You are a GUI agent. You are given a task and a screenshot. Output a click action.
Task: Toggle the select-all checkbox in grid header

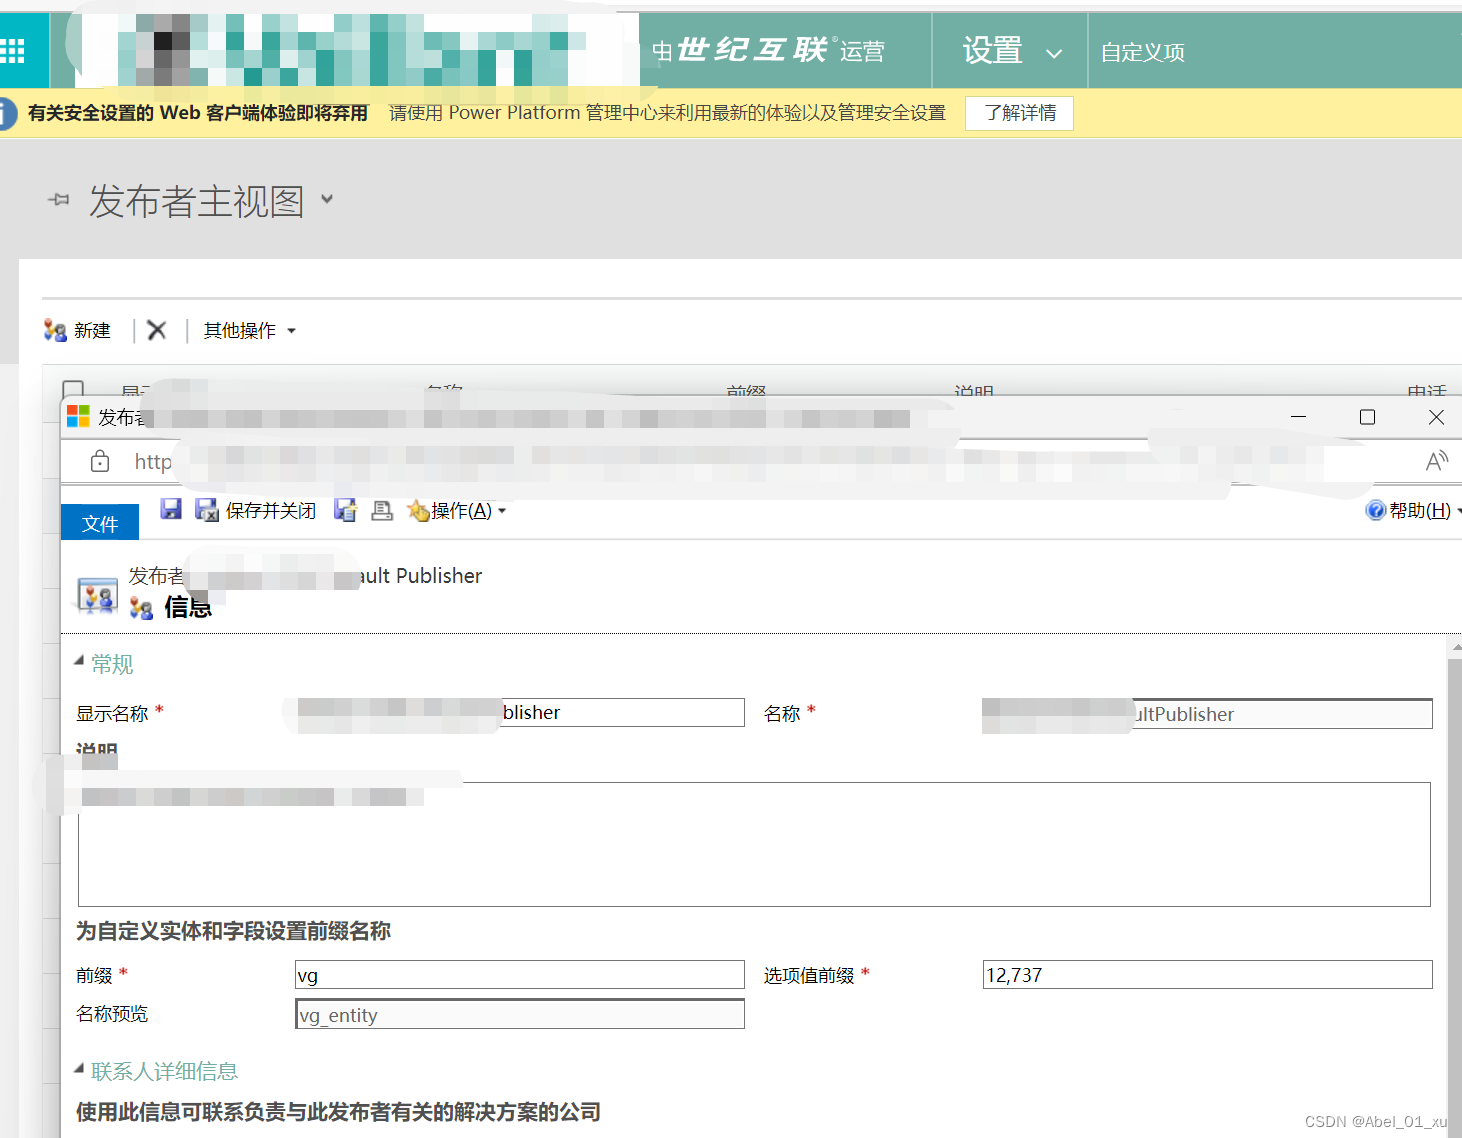click(x=73, y=388)
